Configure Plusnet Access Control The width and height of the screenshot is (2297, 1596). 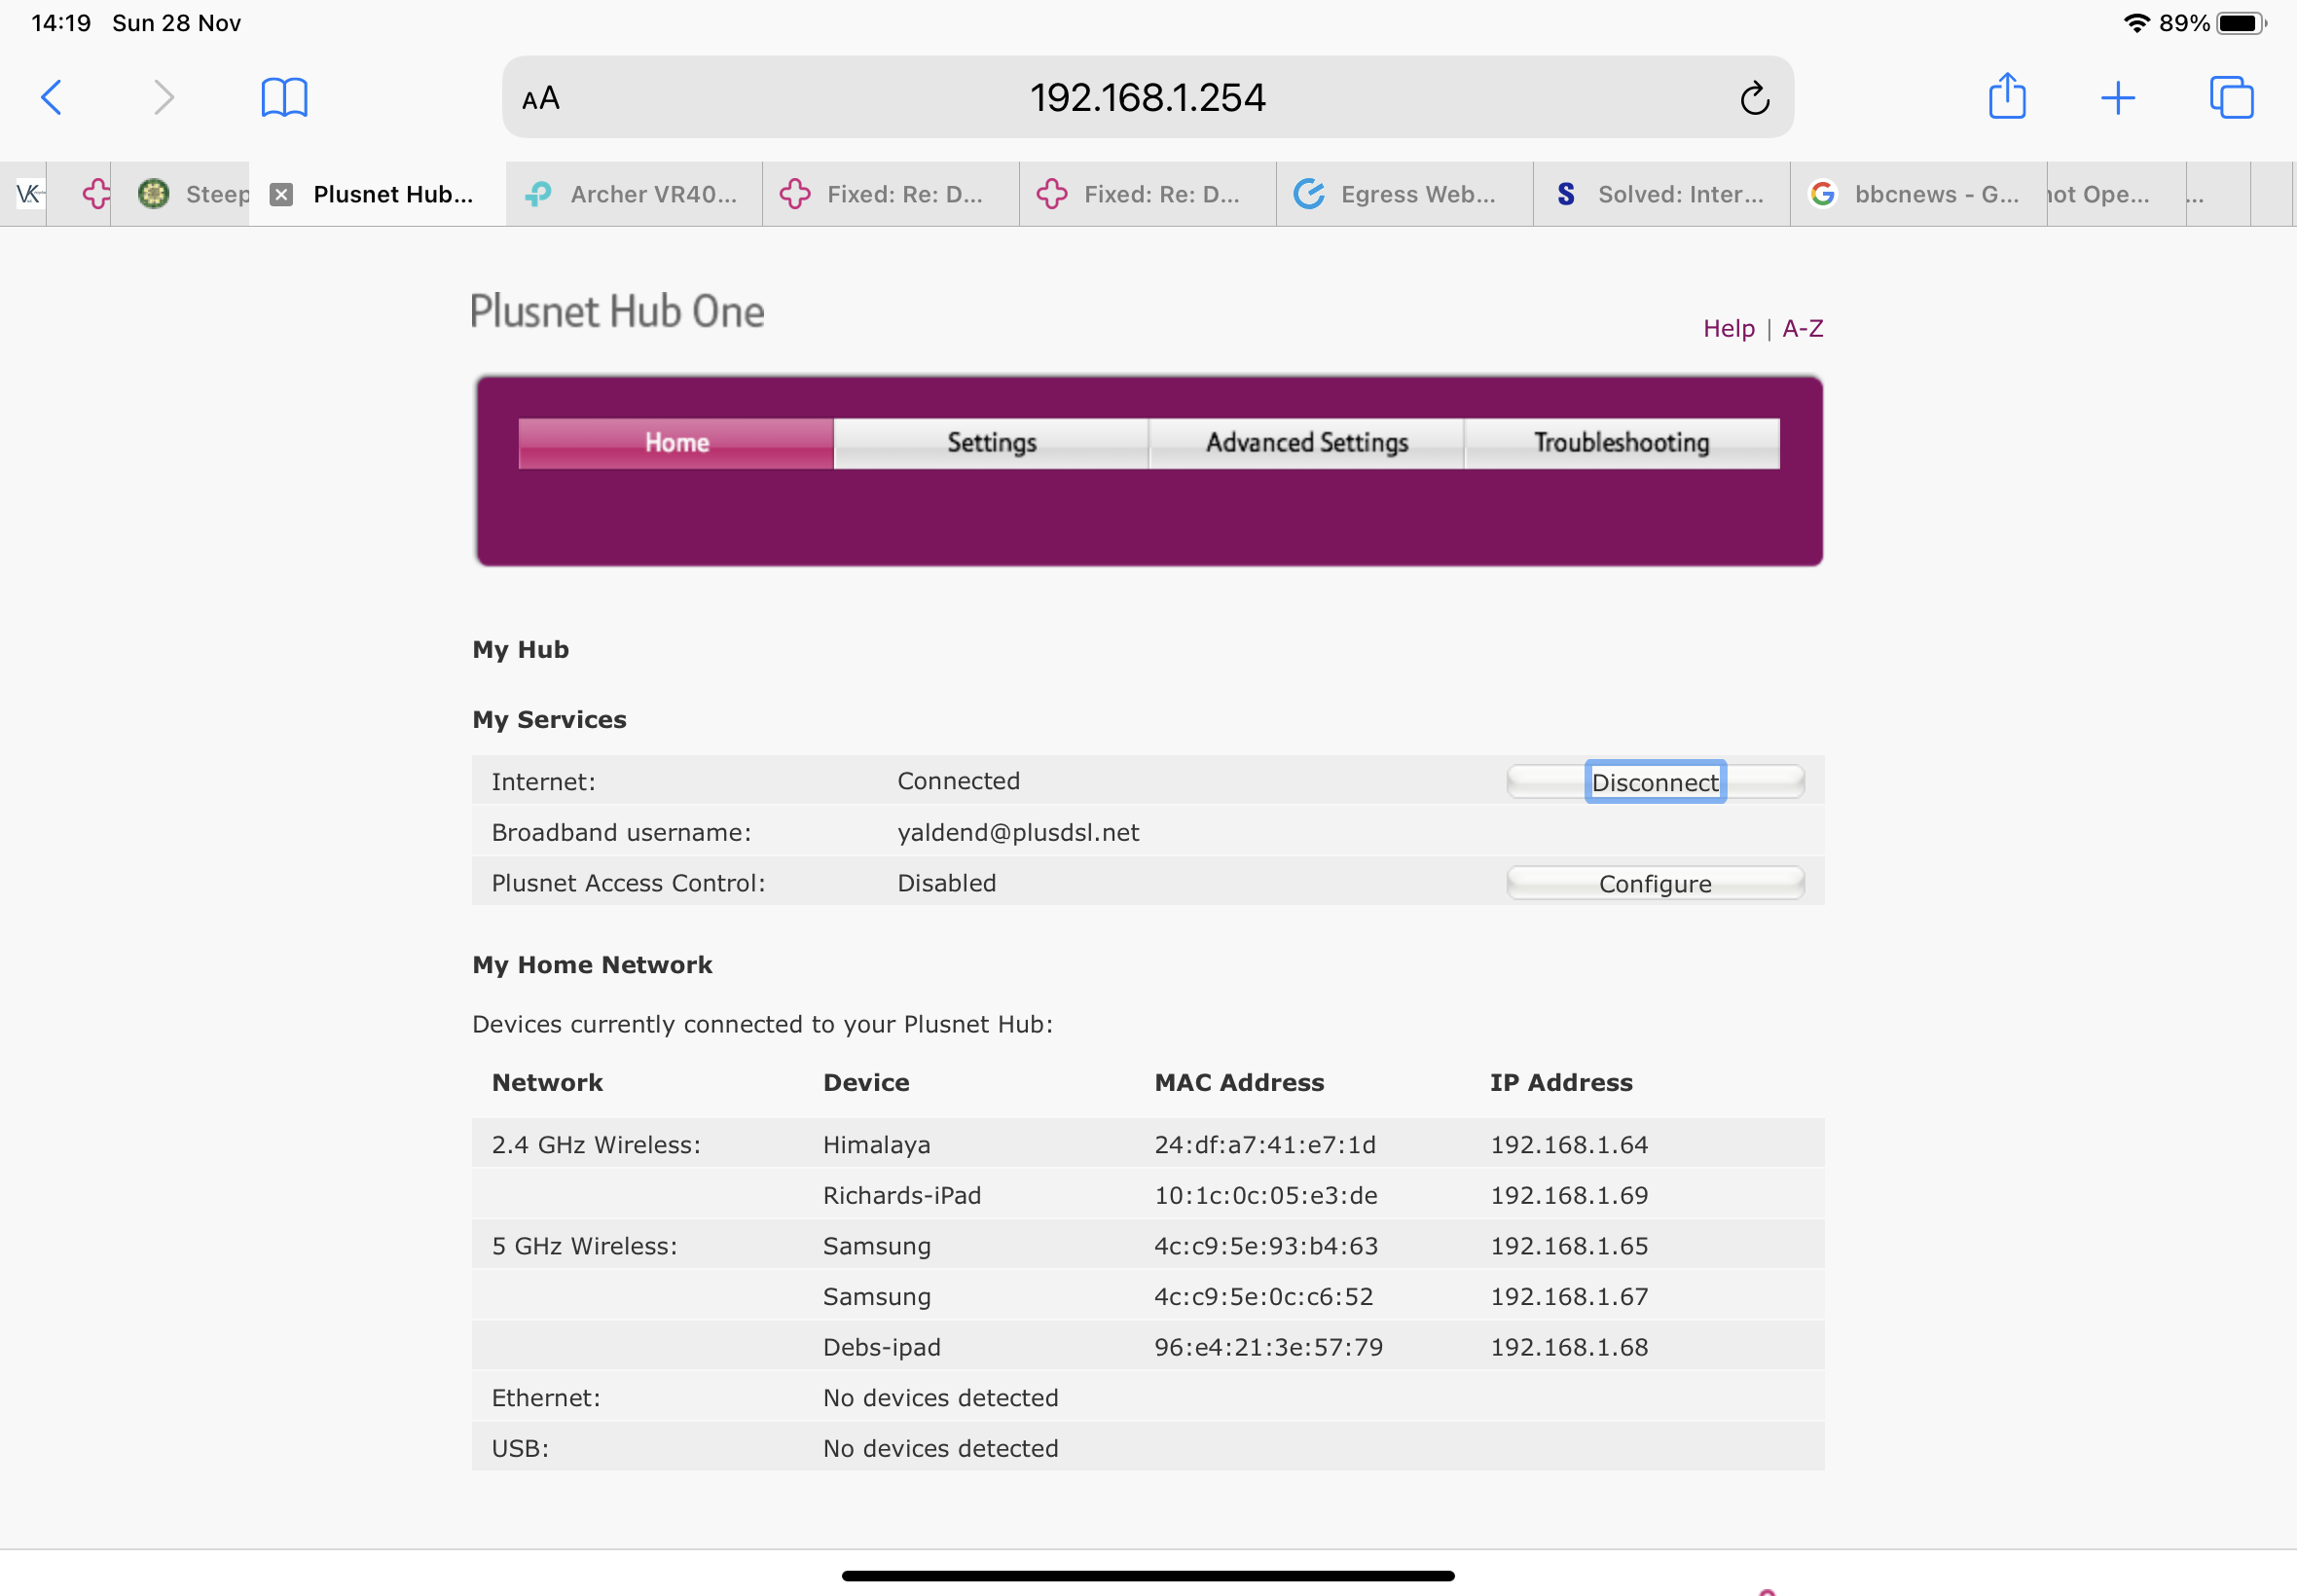(1655, 882)
